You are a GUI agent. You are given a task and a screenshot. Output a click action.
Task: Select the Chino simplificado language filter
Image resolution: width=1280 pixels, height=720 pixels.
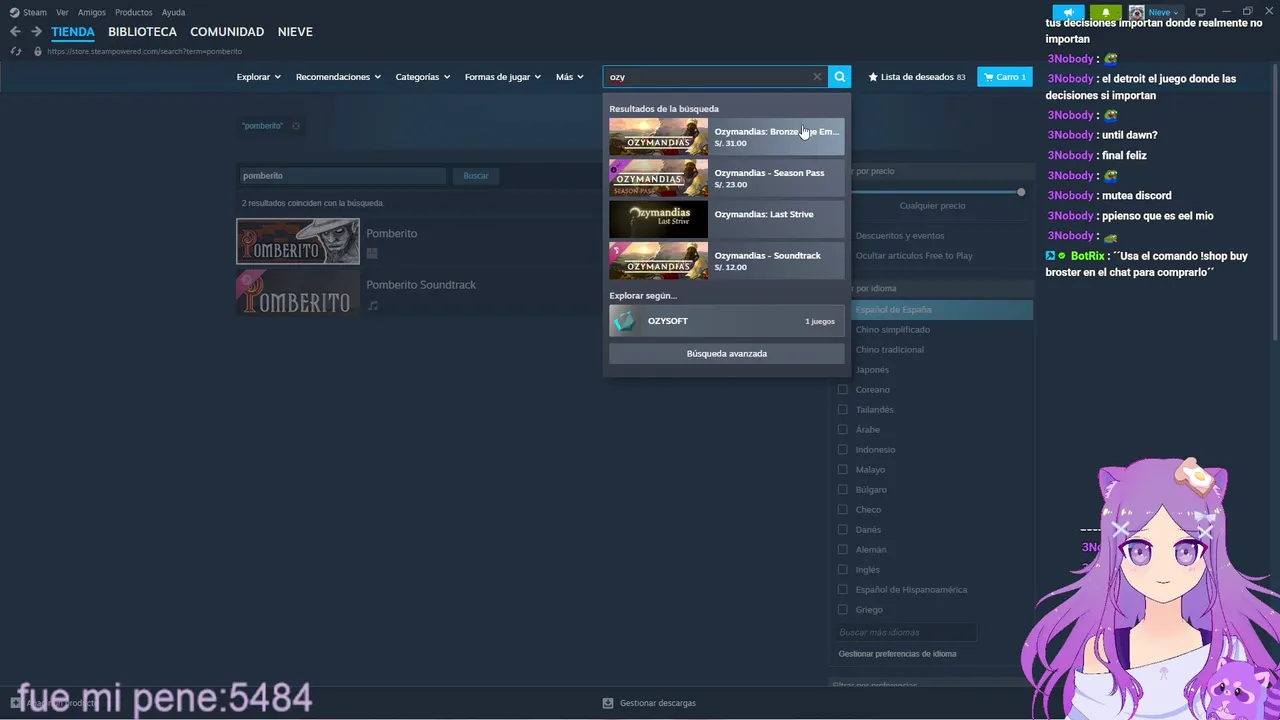tap(892, 330)
